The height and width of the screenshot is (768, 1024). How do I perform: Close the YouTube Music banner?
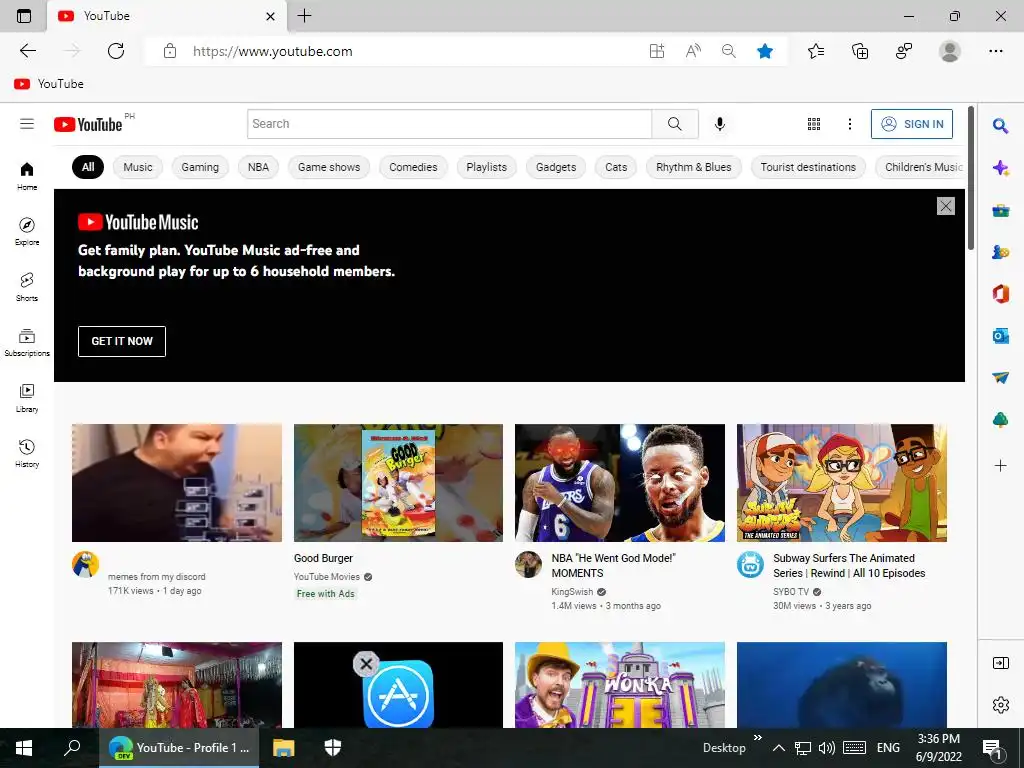(946, 206)
